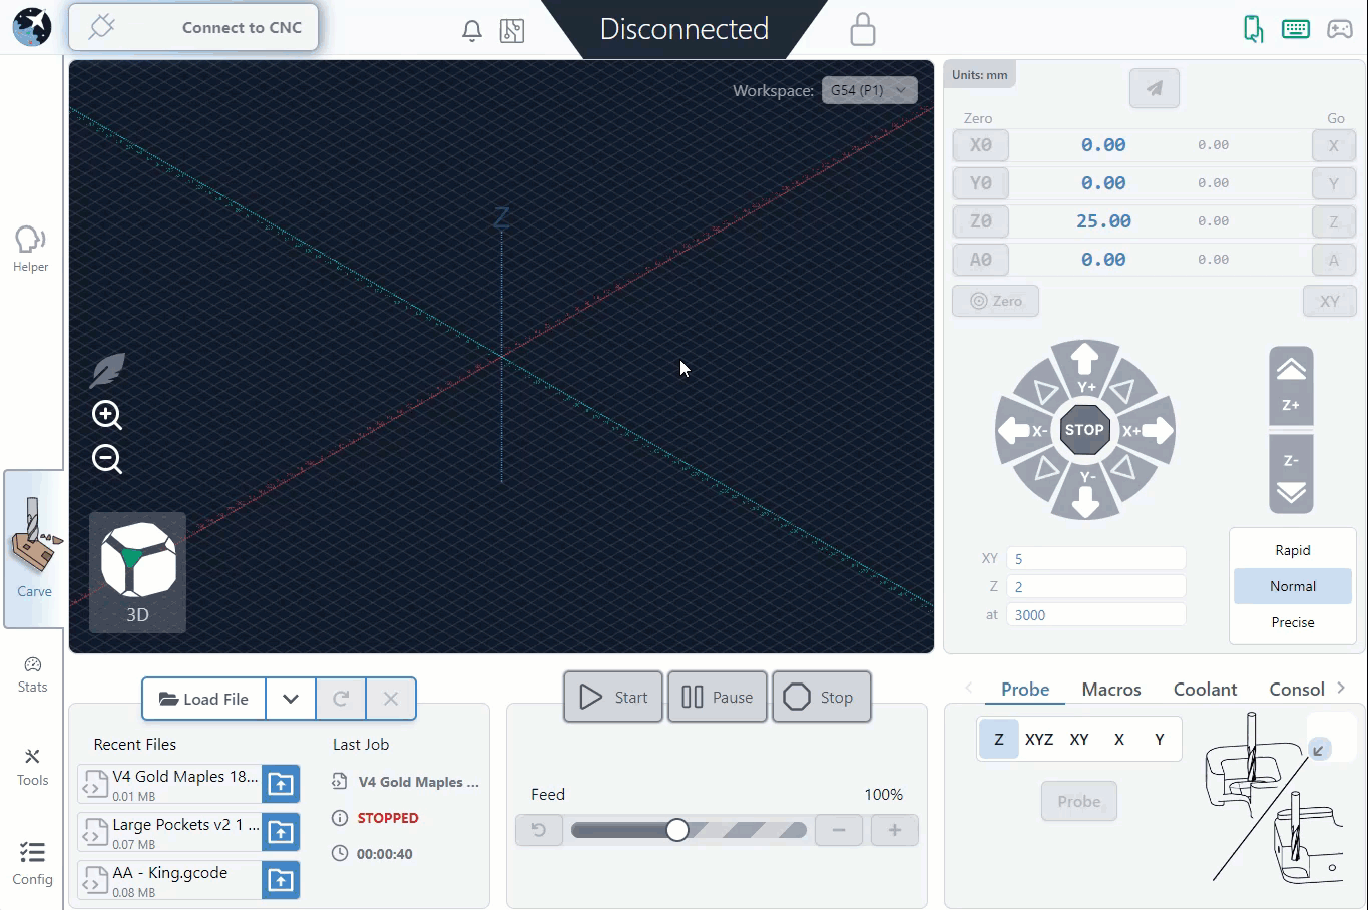Select Z probe axis
Viewport: 1368px width, 910px height.
998,739
